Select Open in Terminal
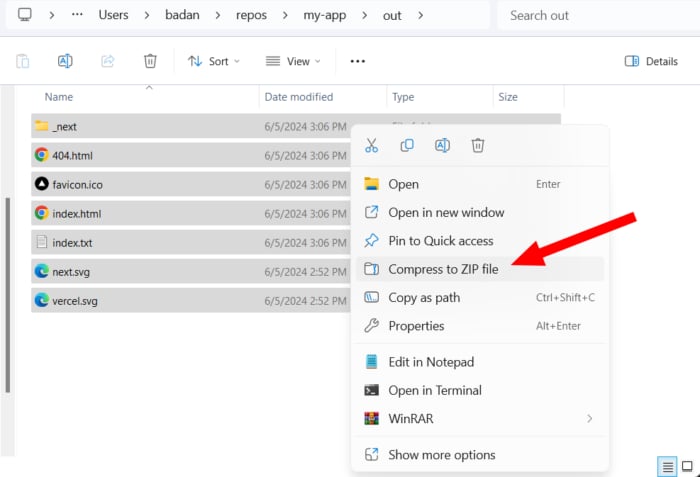Viewport: 700px width, 477px height. coord(480,390)
